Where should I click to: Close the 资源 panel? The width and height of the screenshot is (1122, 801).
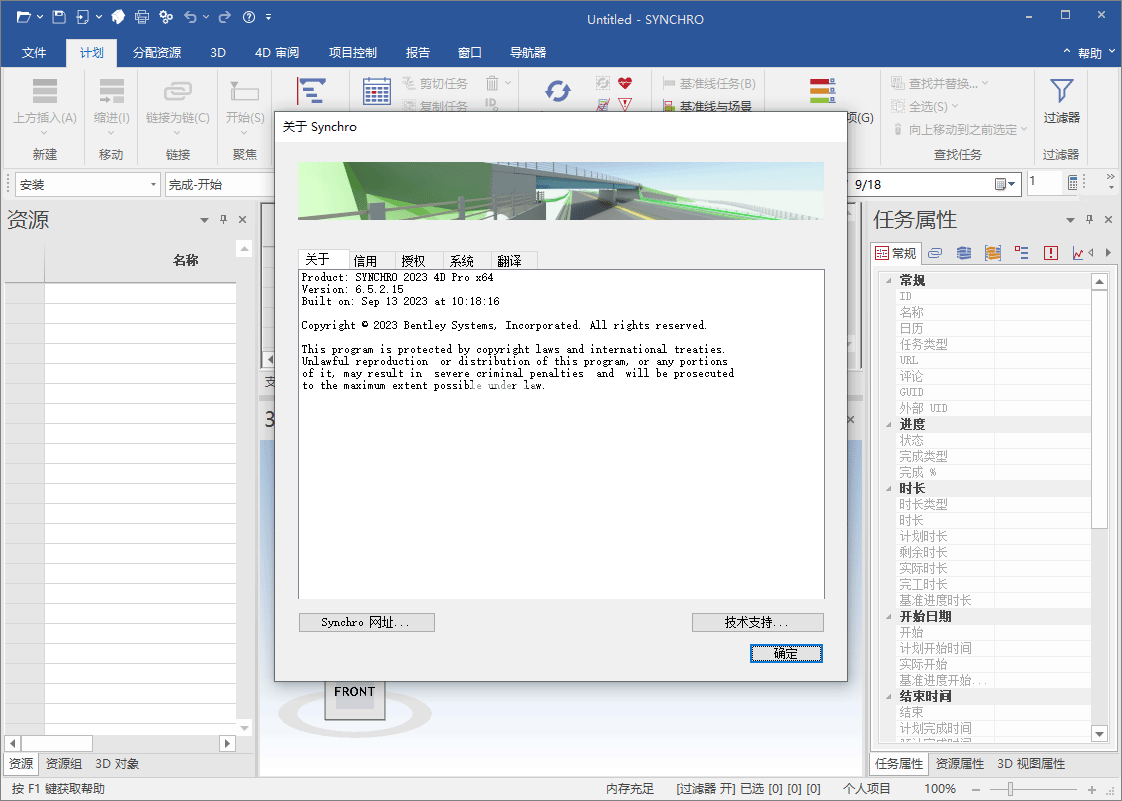(243, 220)
